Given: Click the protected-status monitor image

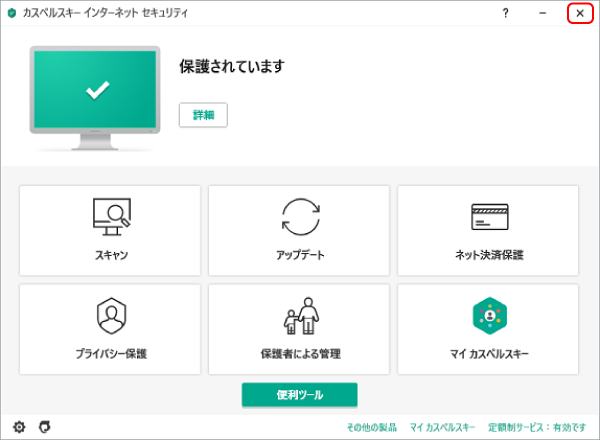Looking at the screenshot, I should 95,98.
